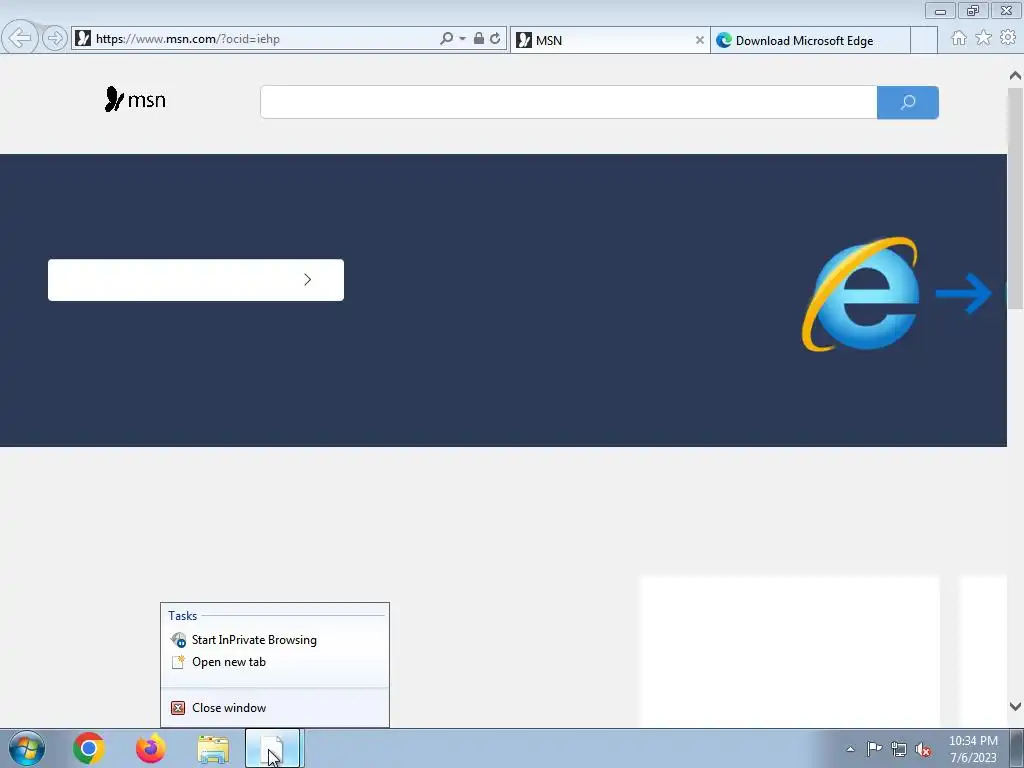Image resolution: width=1024 pixels, height=768 pixels.
Task: Click the blue MSN search button
Action: (x=908, y=102)
